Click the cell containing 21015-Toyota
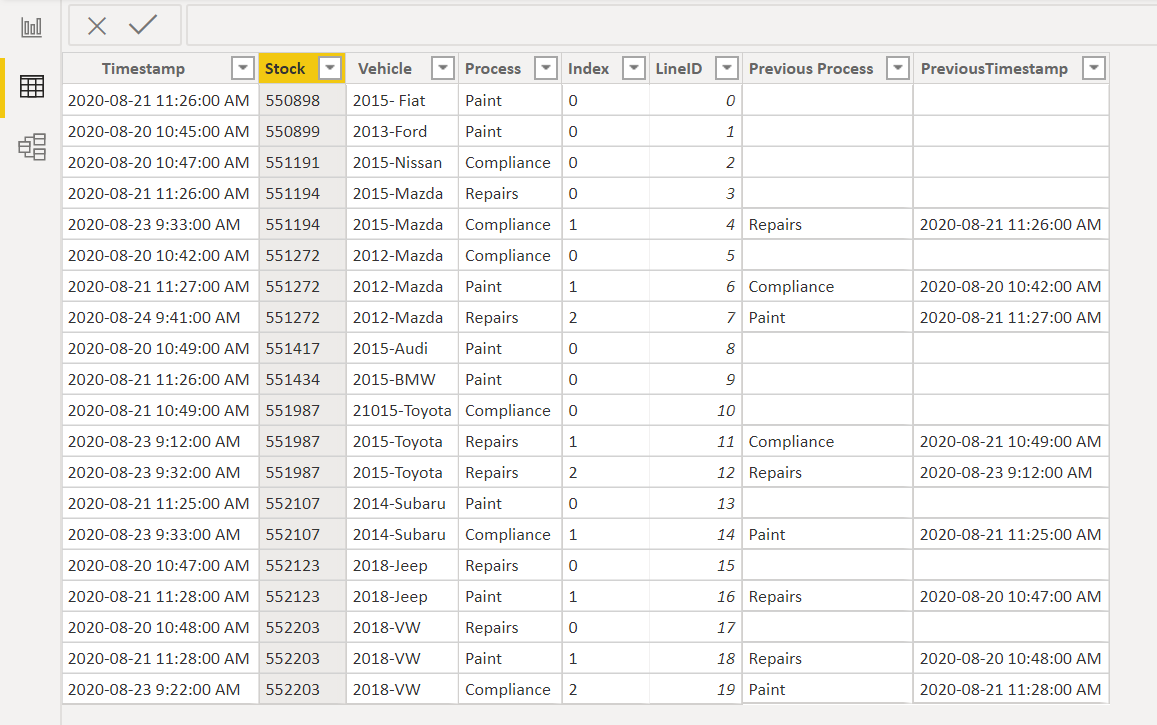This screenshot has width=1157, height=725. pyautogui.click(x=402, y=410)
